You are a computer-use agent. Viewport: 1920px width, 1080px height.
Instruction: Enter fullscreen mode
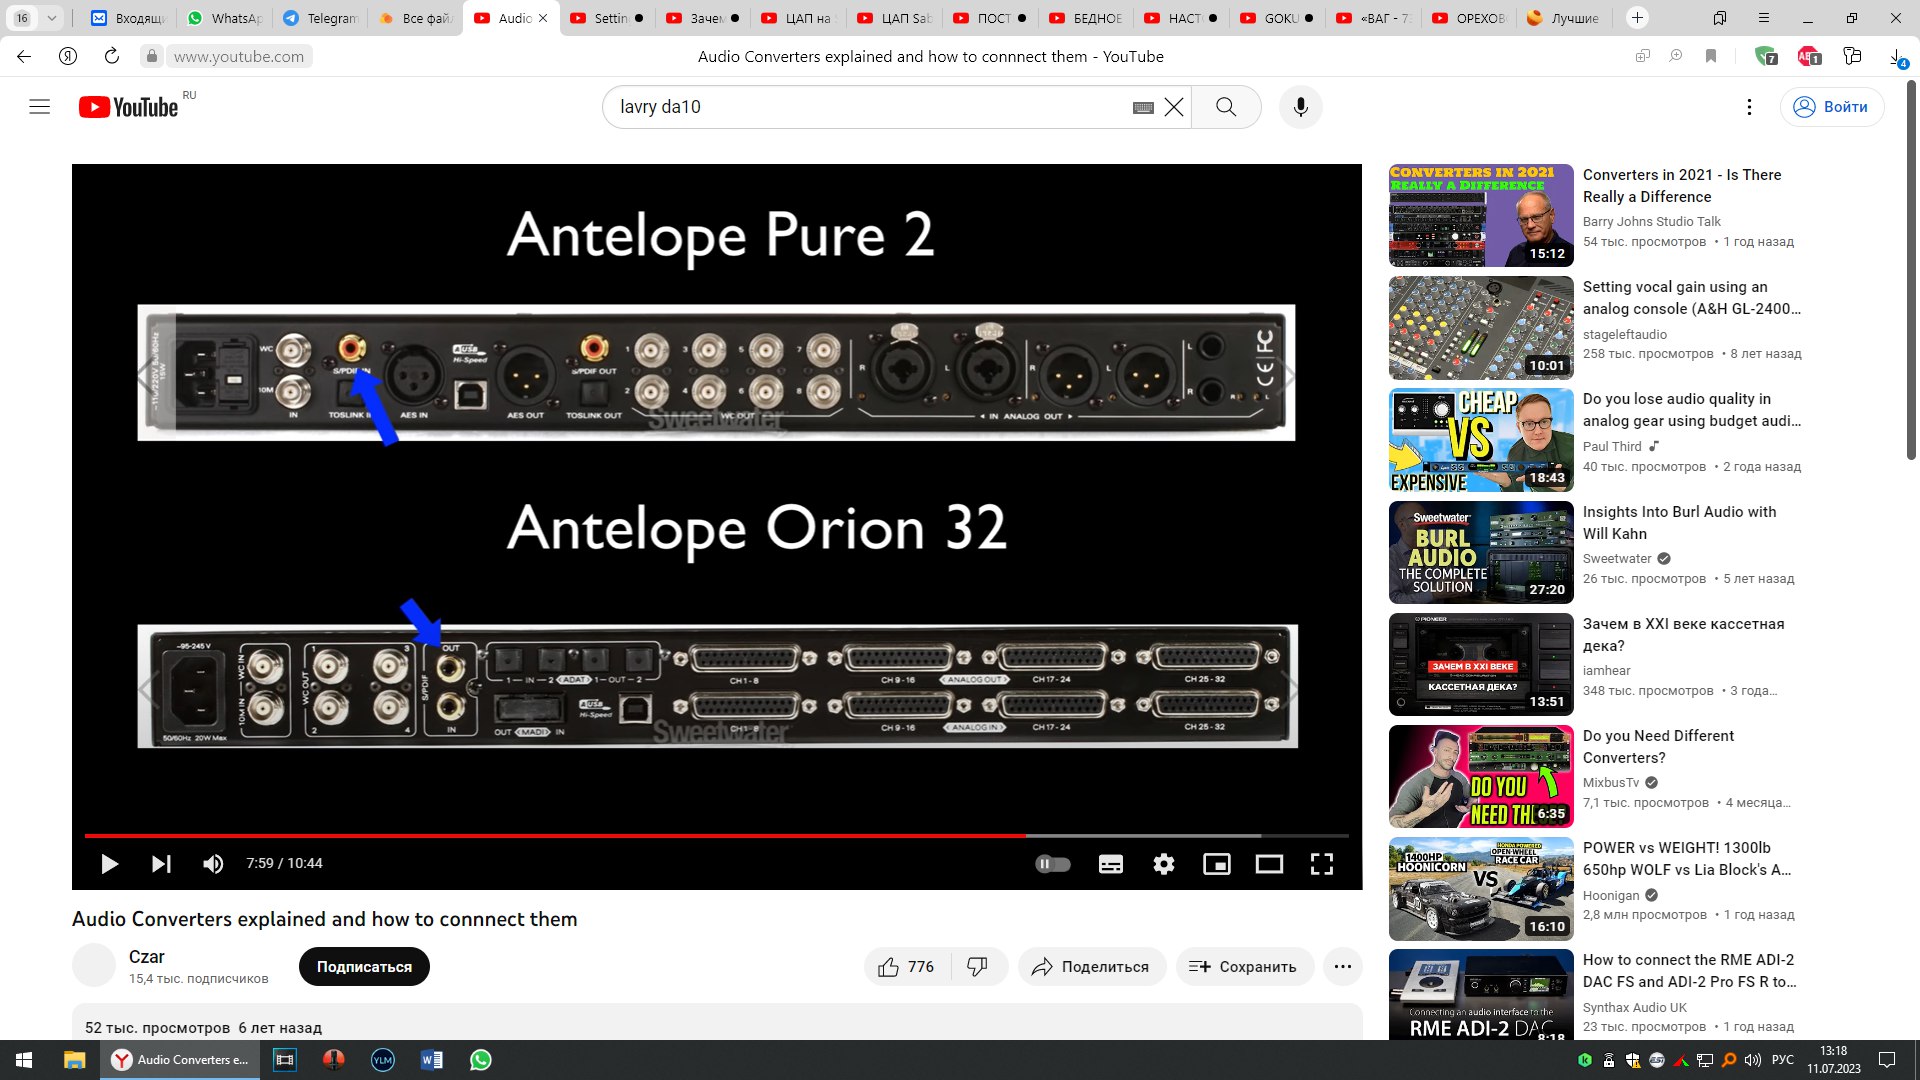(1322, 864)
